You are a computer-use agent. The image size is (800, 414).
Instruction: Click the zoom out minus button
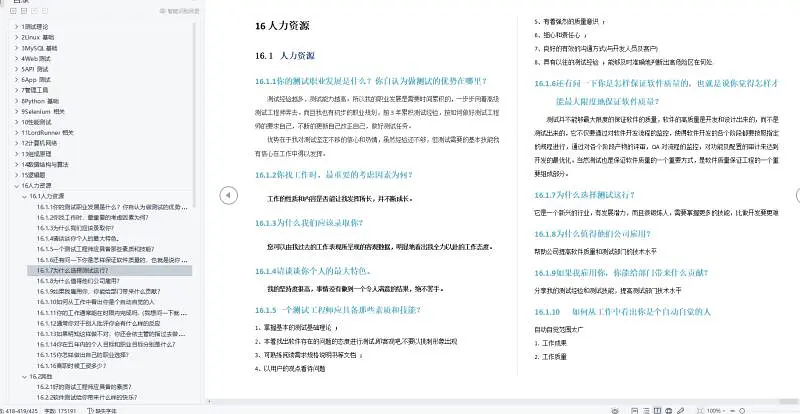pyautogui.click(x=732, y=410)
